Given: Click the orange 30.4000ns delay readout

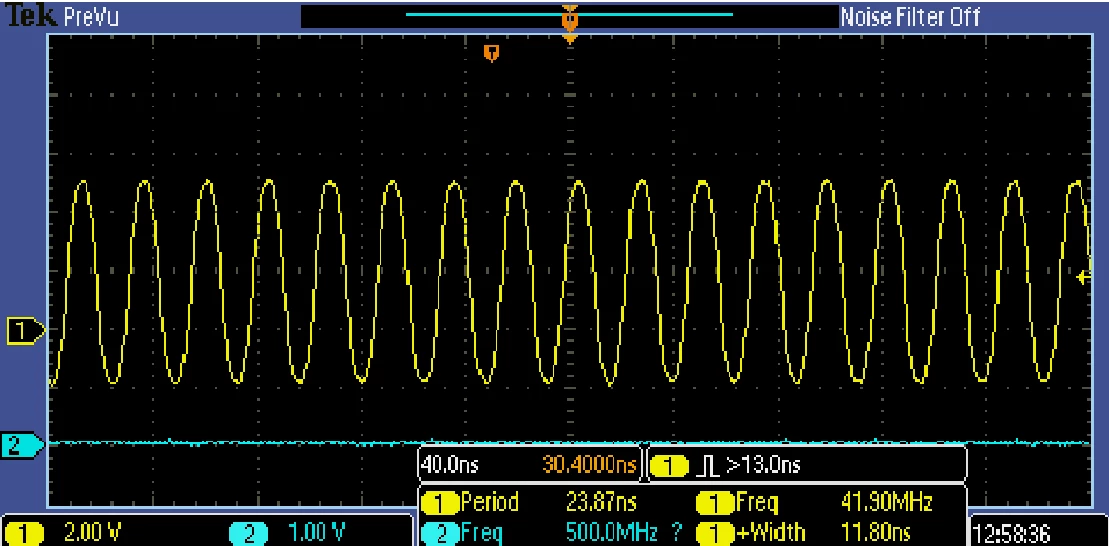Looking at the screenshot, I should 590,465.
